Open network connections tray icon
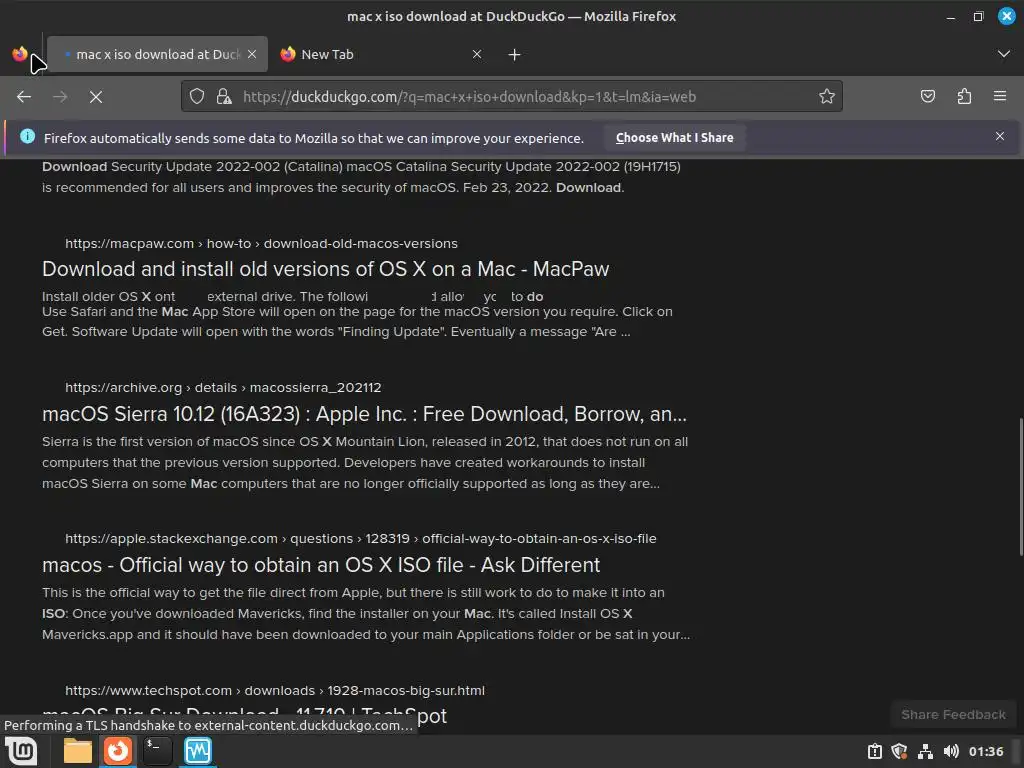 [925, 752]
